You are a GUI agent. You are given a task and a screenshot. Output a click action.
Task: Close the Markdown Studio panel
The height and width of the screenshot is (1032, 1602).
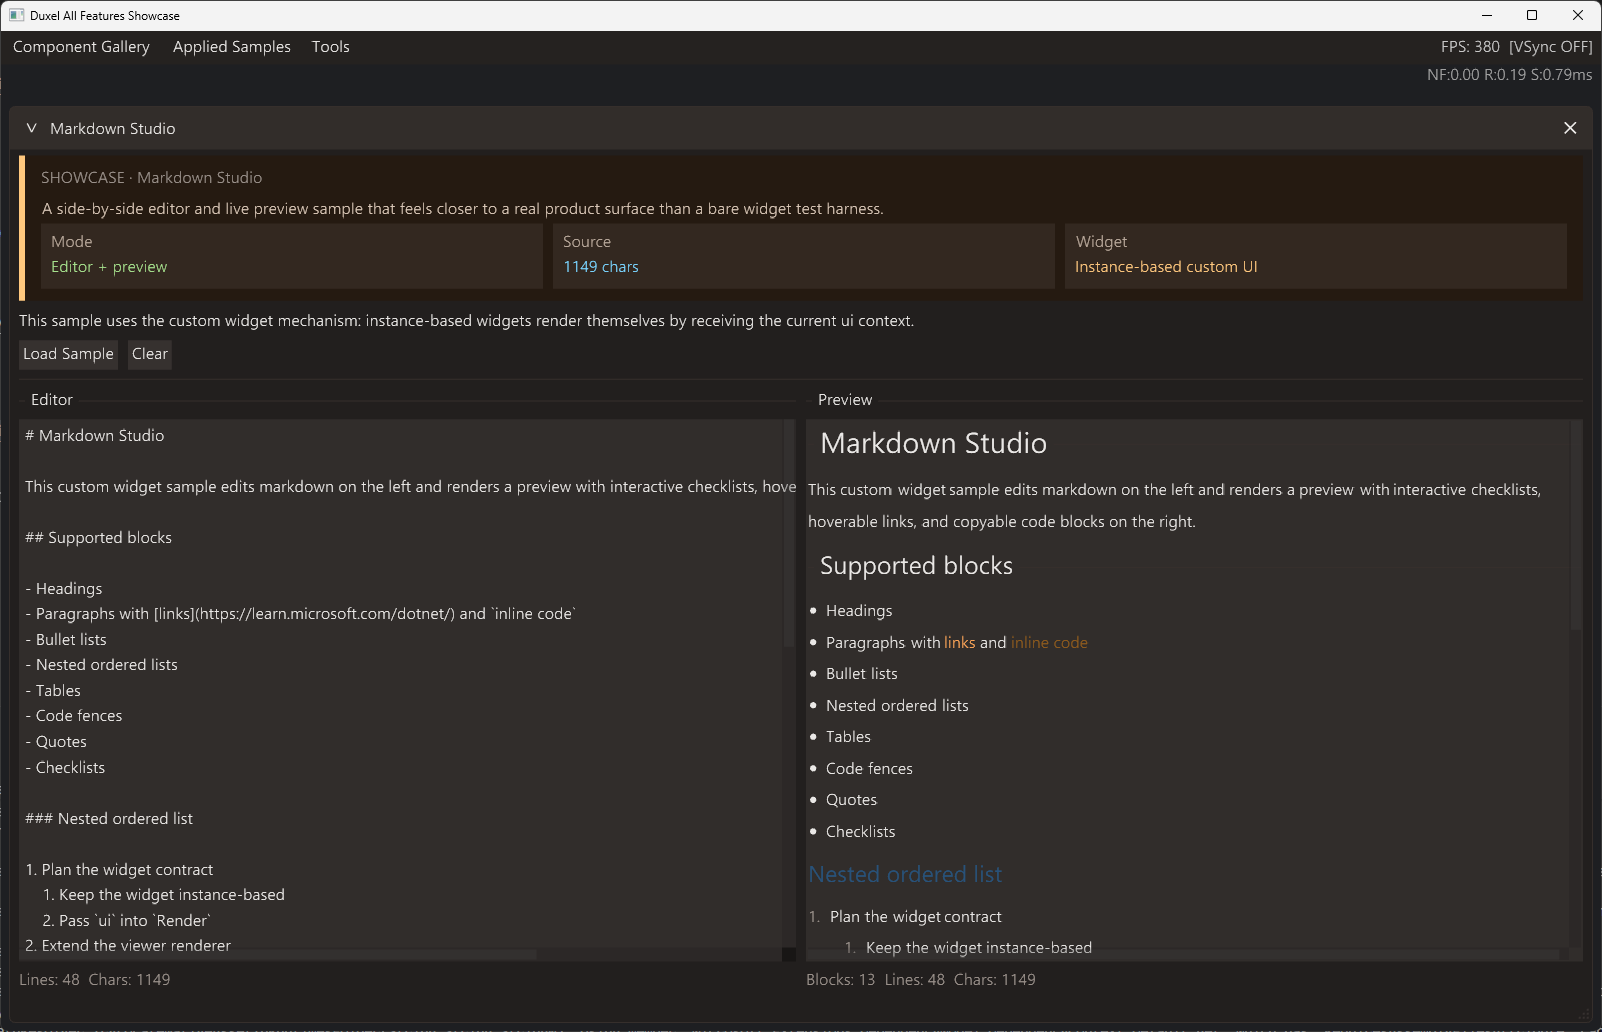click(1570, 128)
